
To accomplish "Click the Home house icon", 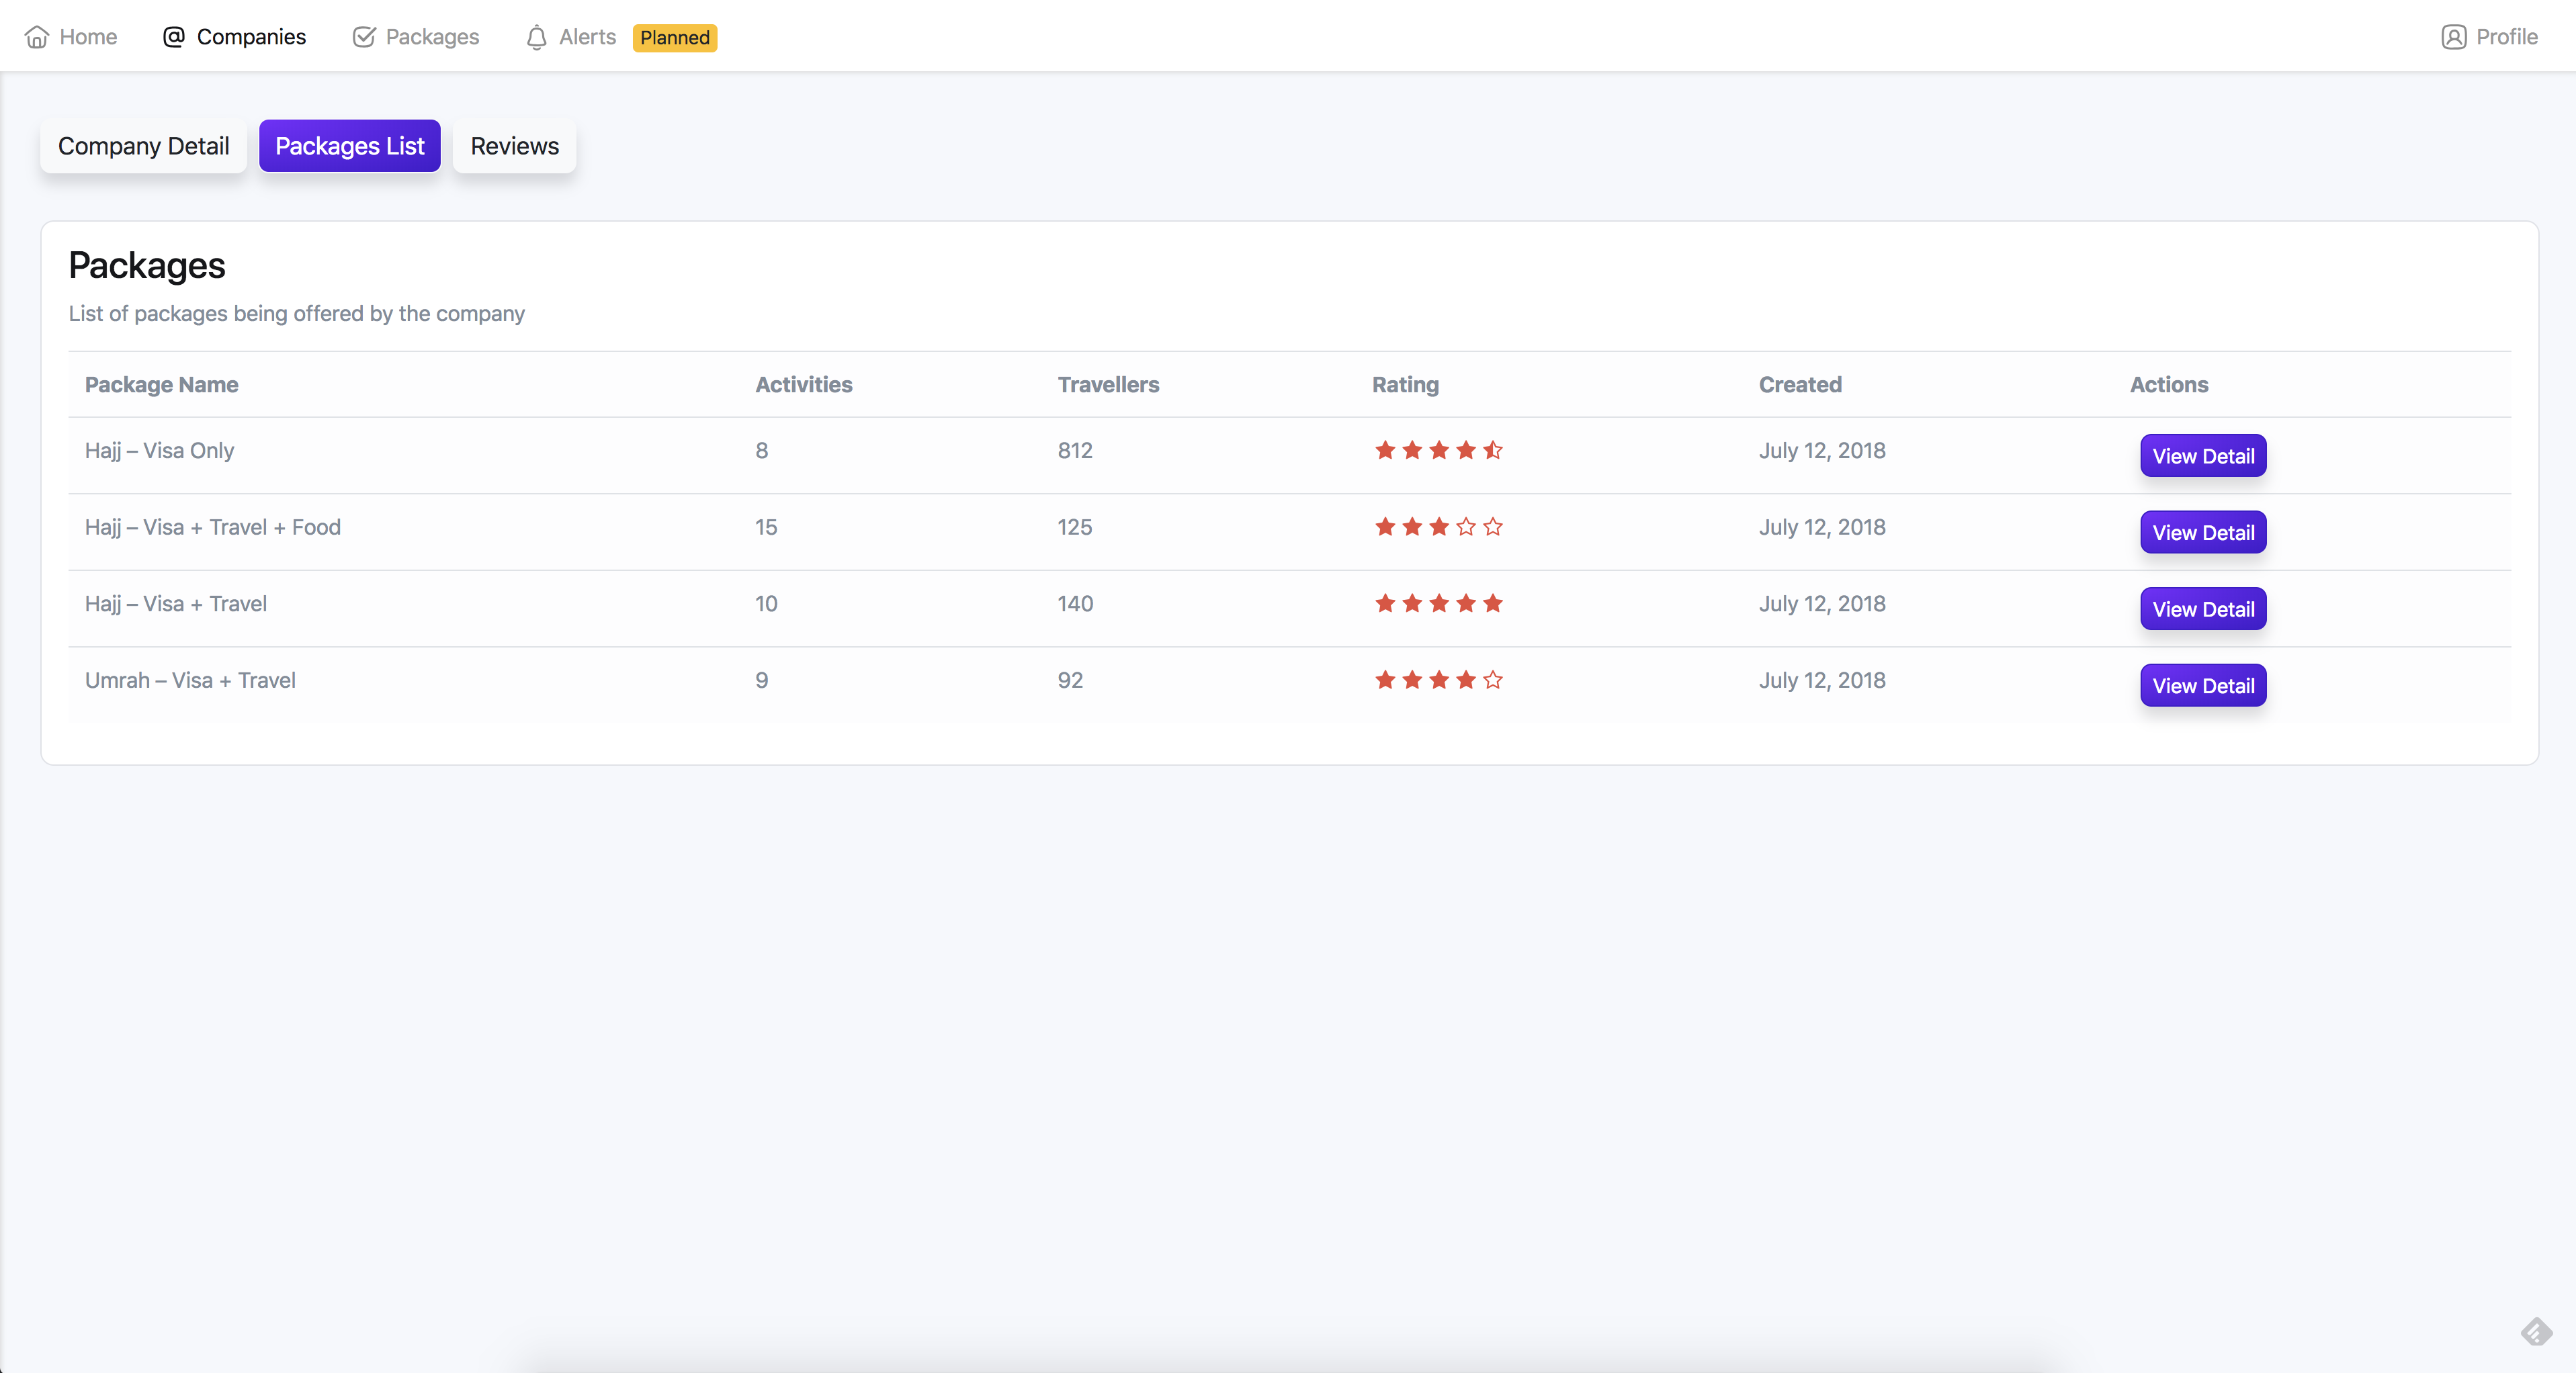I will [37, 37].
